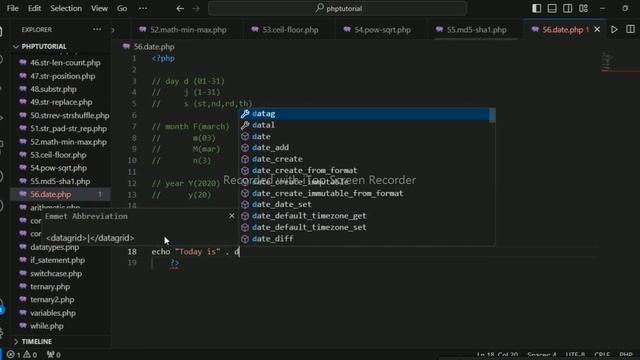Open 55.md5-sha1.php in the explorer
The width and height of the screenshot is (640, 360).
pos(60,181)
